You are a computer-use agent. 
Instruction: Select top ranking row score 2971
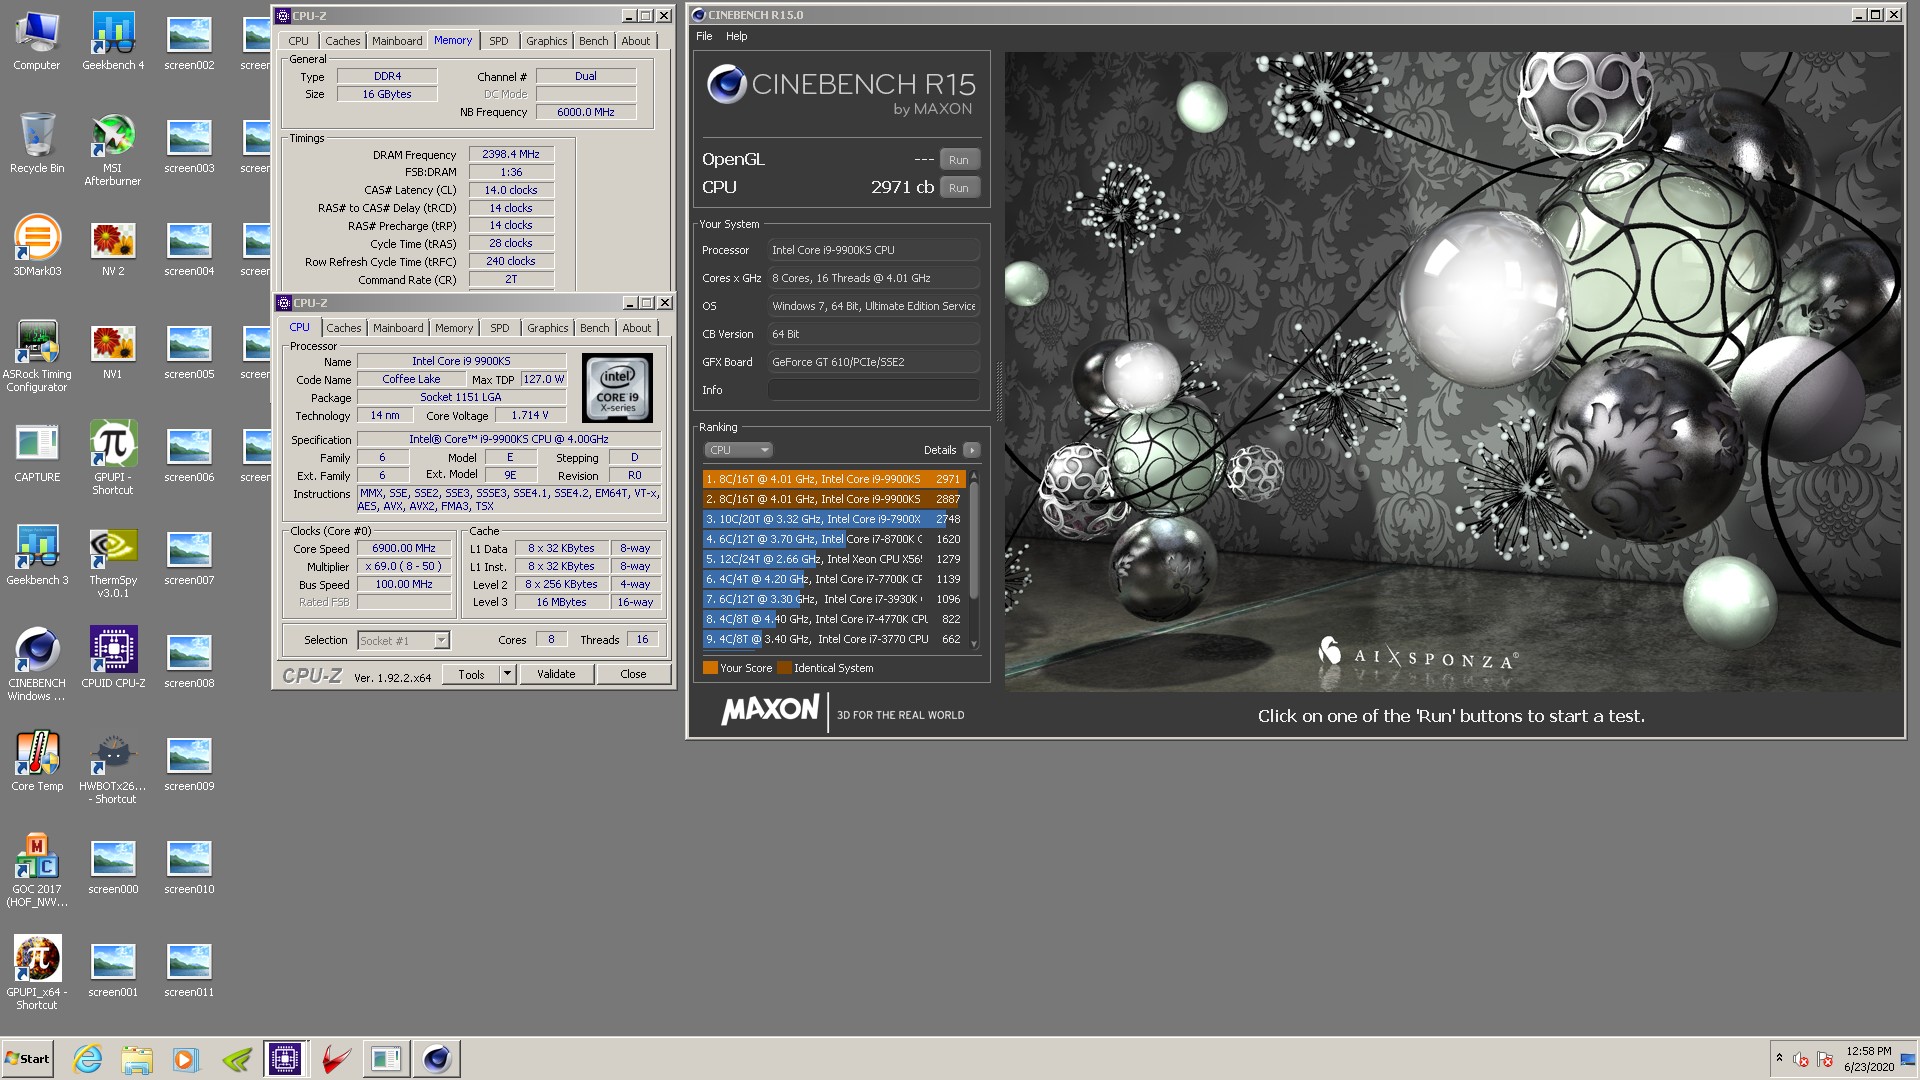(833, 479)
